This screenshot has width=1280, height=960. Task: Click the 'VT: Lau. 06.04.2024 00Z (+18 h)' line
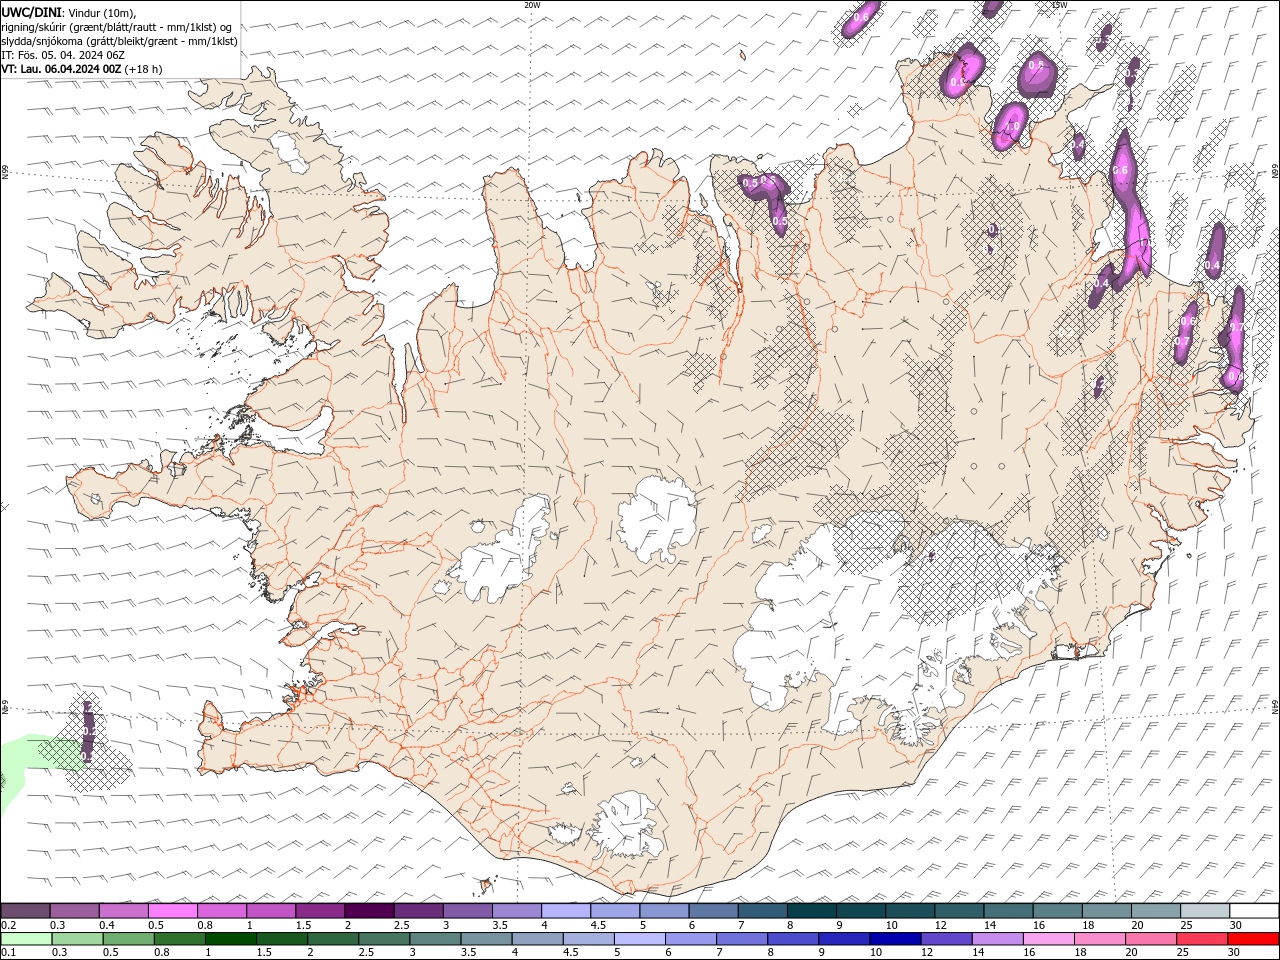(x=82, y=69)
